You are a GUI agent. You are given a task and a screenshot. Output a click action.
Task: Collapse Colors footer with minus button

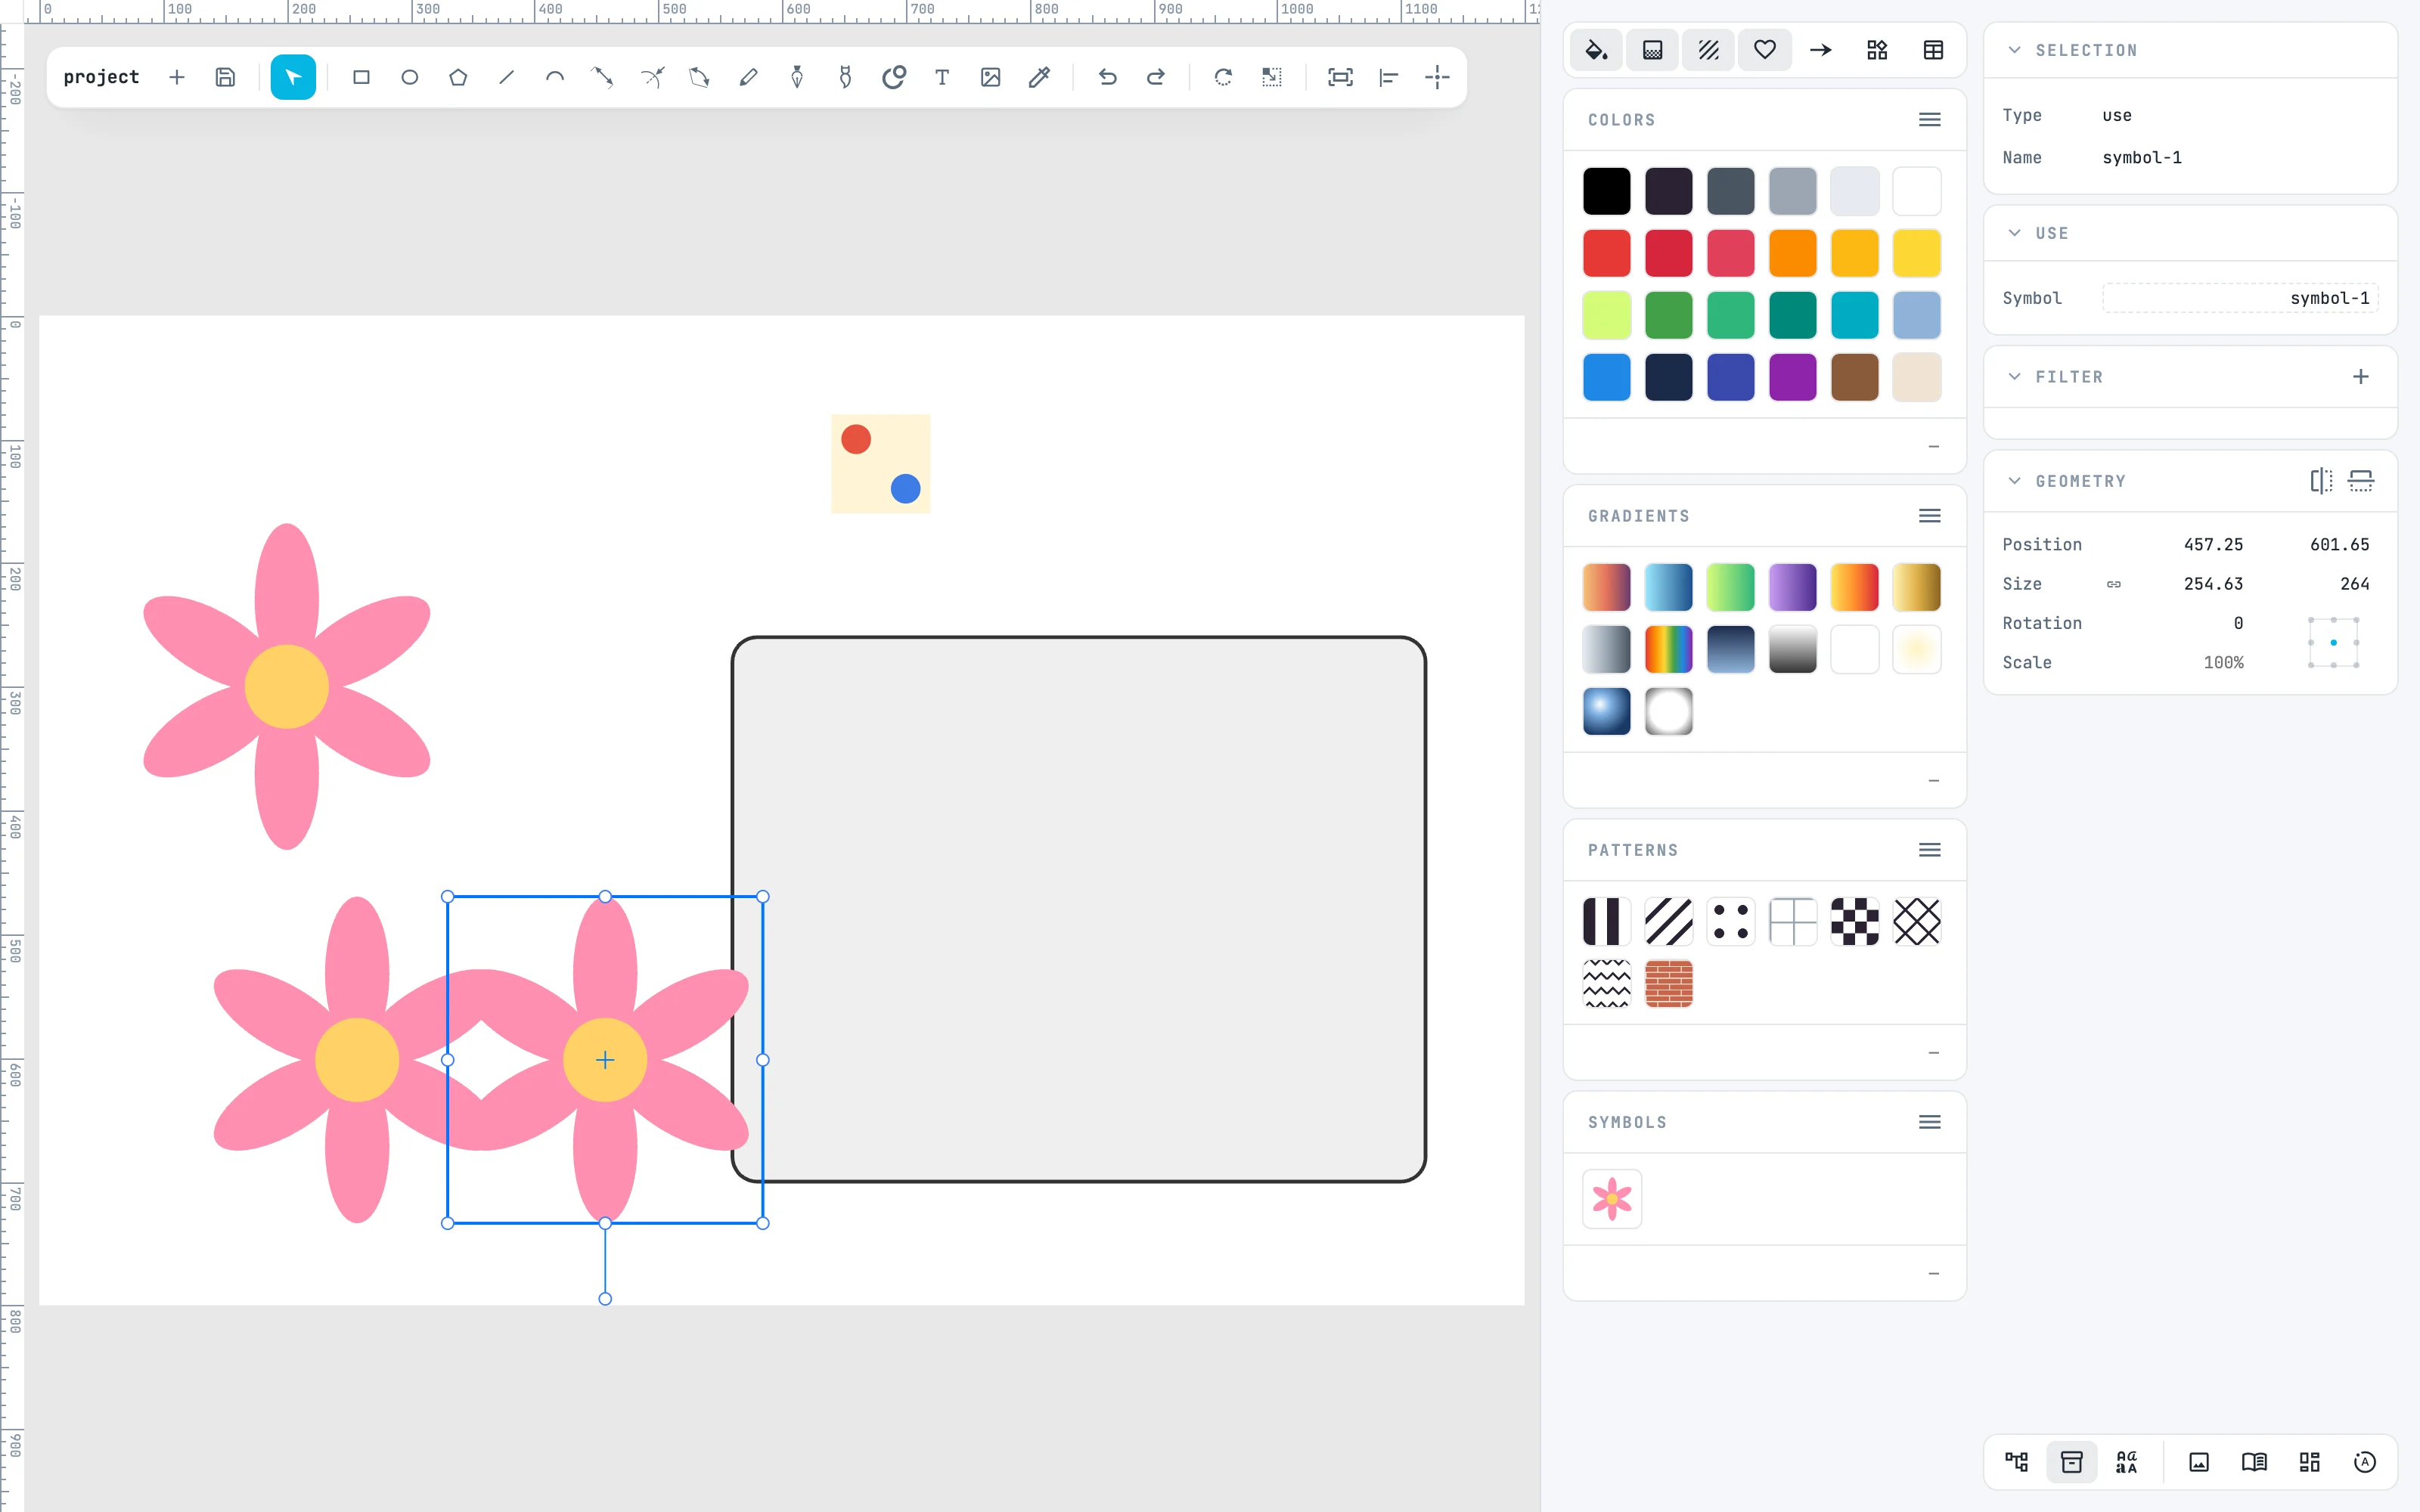click(1933, 447)
